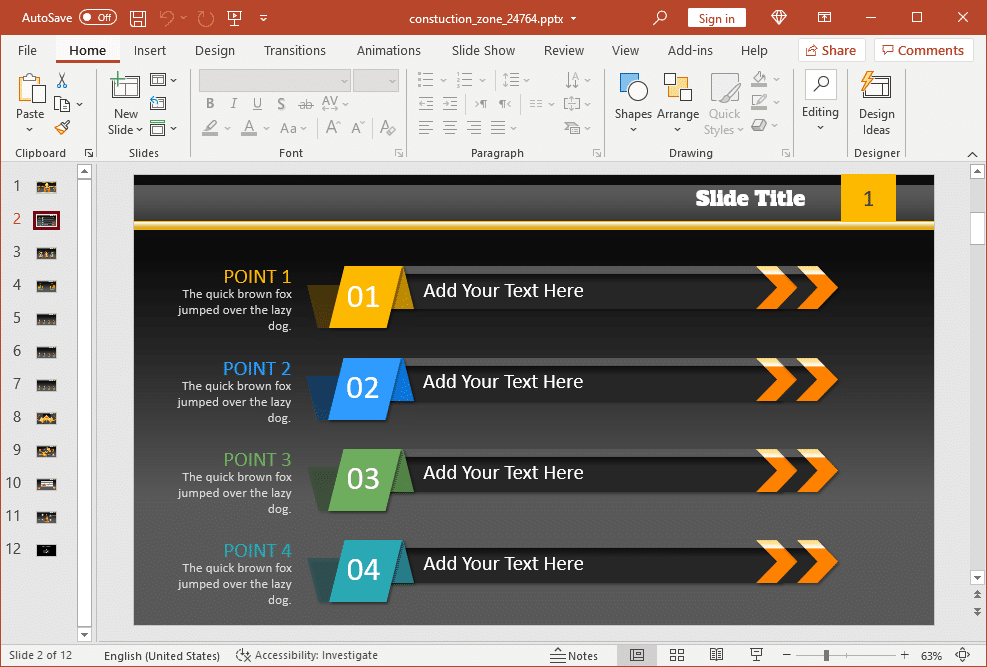Expand the Editing dropdown
The image size is (987, 667).
pos(820,98)
